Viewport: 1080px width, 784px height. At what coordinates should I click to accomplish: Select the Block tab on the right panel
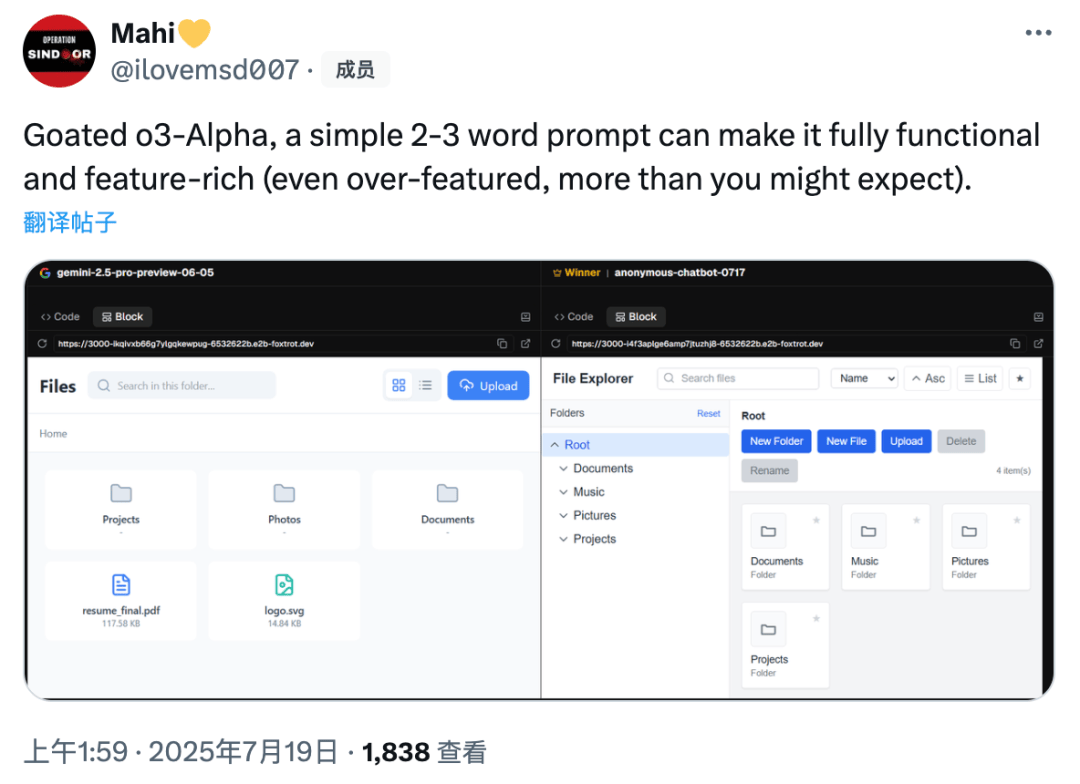point(636,316)
